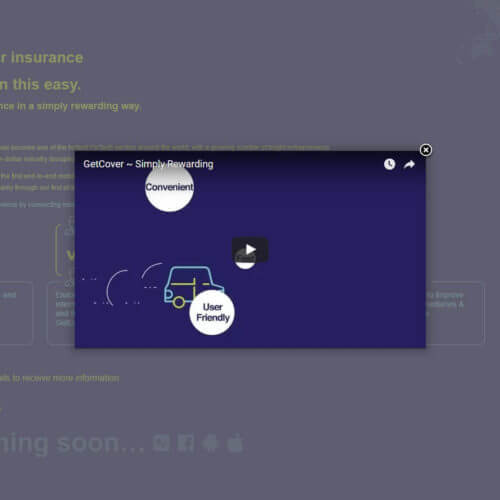Image resolution: width=500 pixels, height=500 pixels.
Task: Click the dimmed Apple icon
Action: tap(235, 443)
